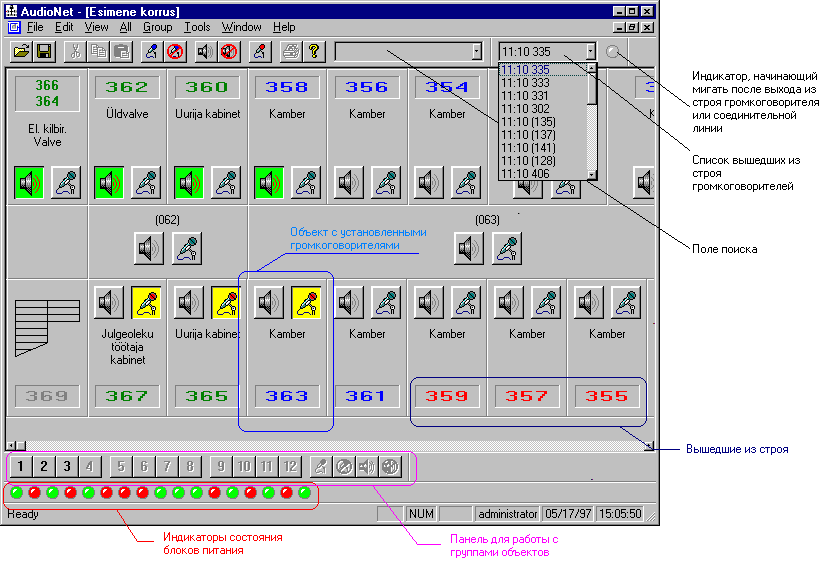The height and width of the screenshot is (562, 838).
Task: Click the microphone icon of room 359
Action: click(466, 303)
